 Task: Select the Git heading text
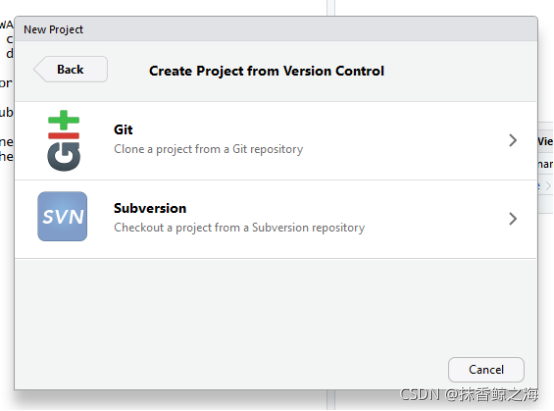point(123,130)
